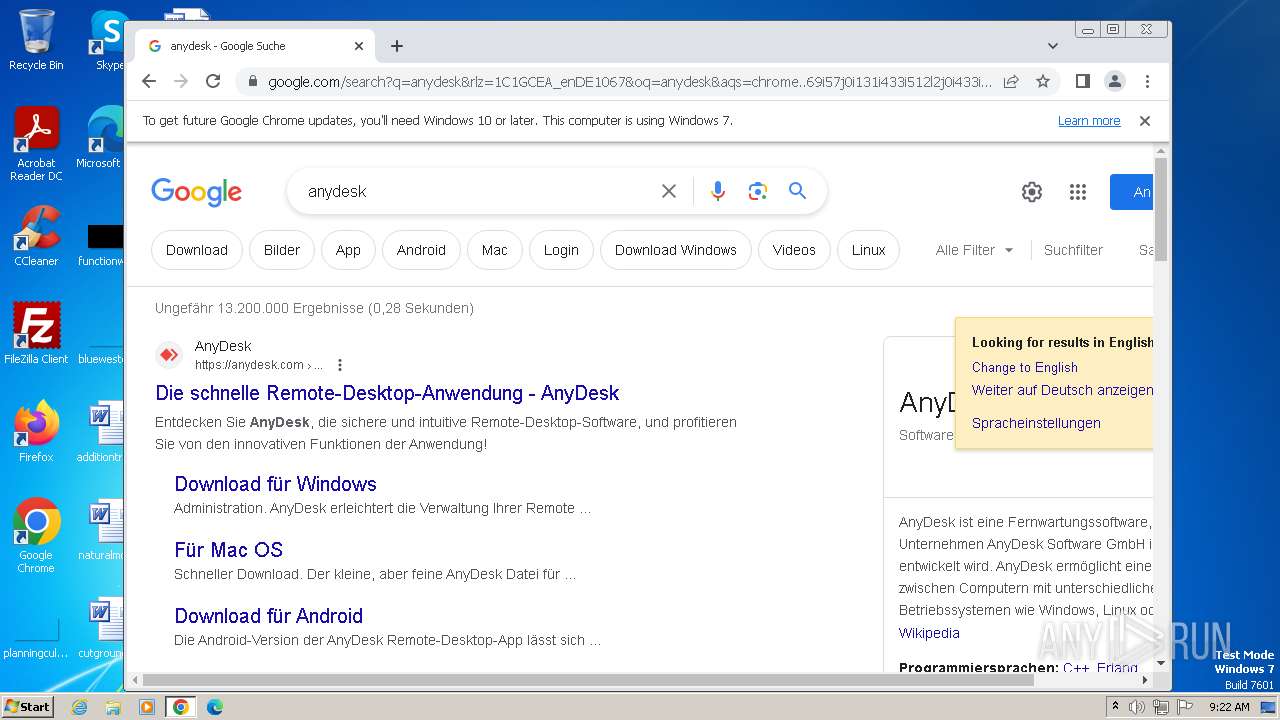This screenshot has height=720, width=1280.
Task: Search by image with the Lens icon
Action: (758, 191)
